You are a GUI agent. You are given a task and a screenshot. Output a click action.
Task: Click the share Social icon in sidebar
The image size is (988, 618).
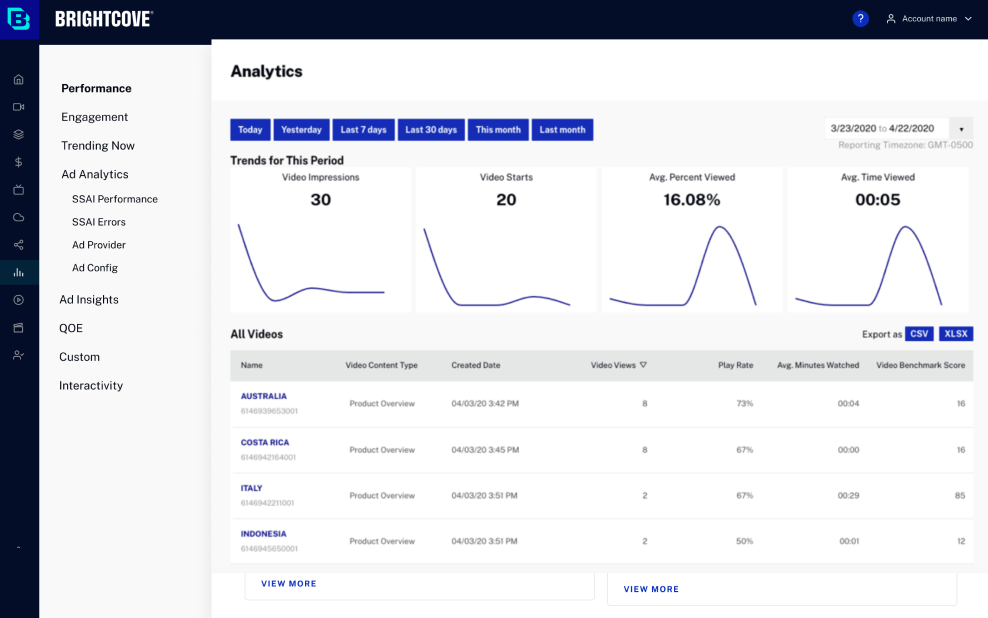pyautogui.click(x=18, y=244)
